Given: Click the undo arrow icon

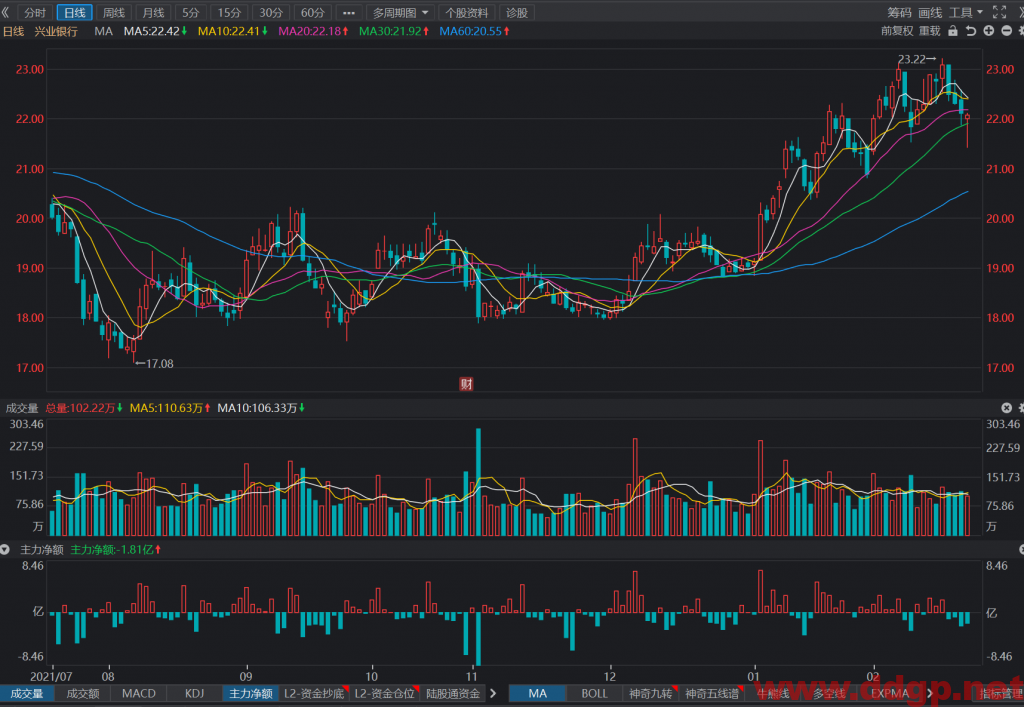Looking at the screenshot, I should click(971, 31).
